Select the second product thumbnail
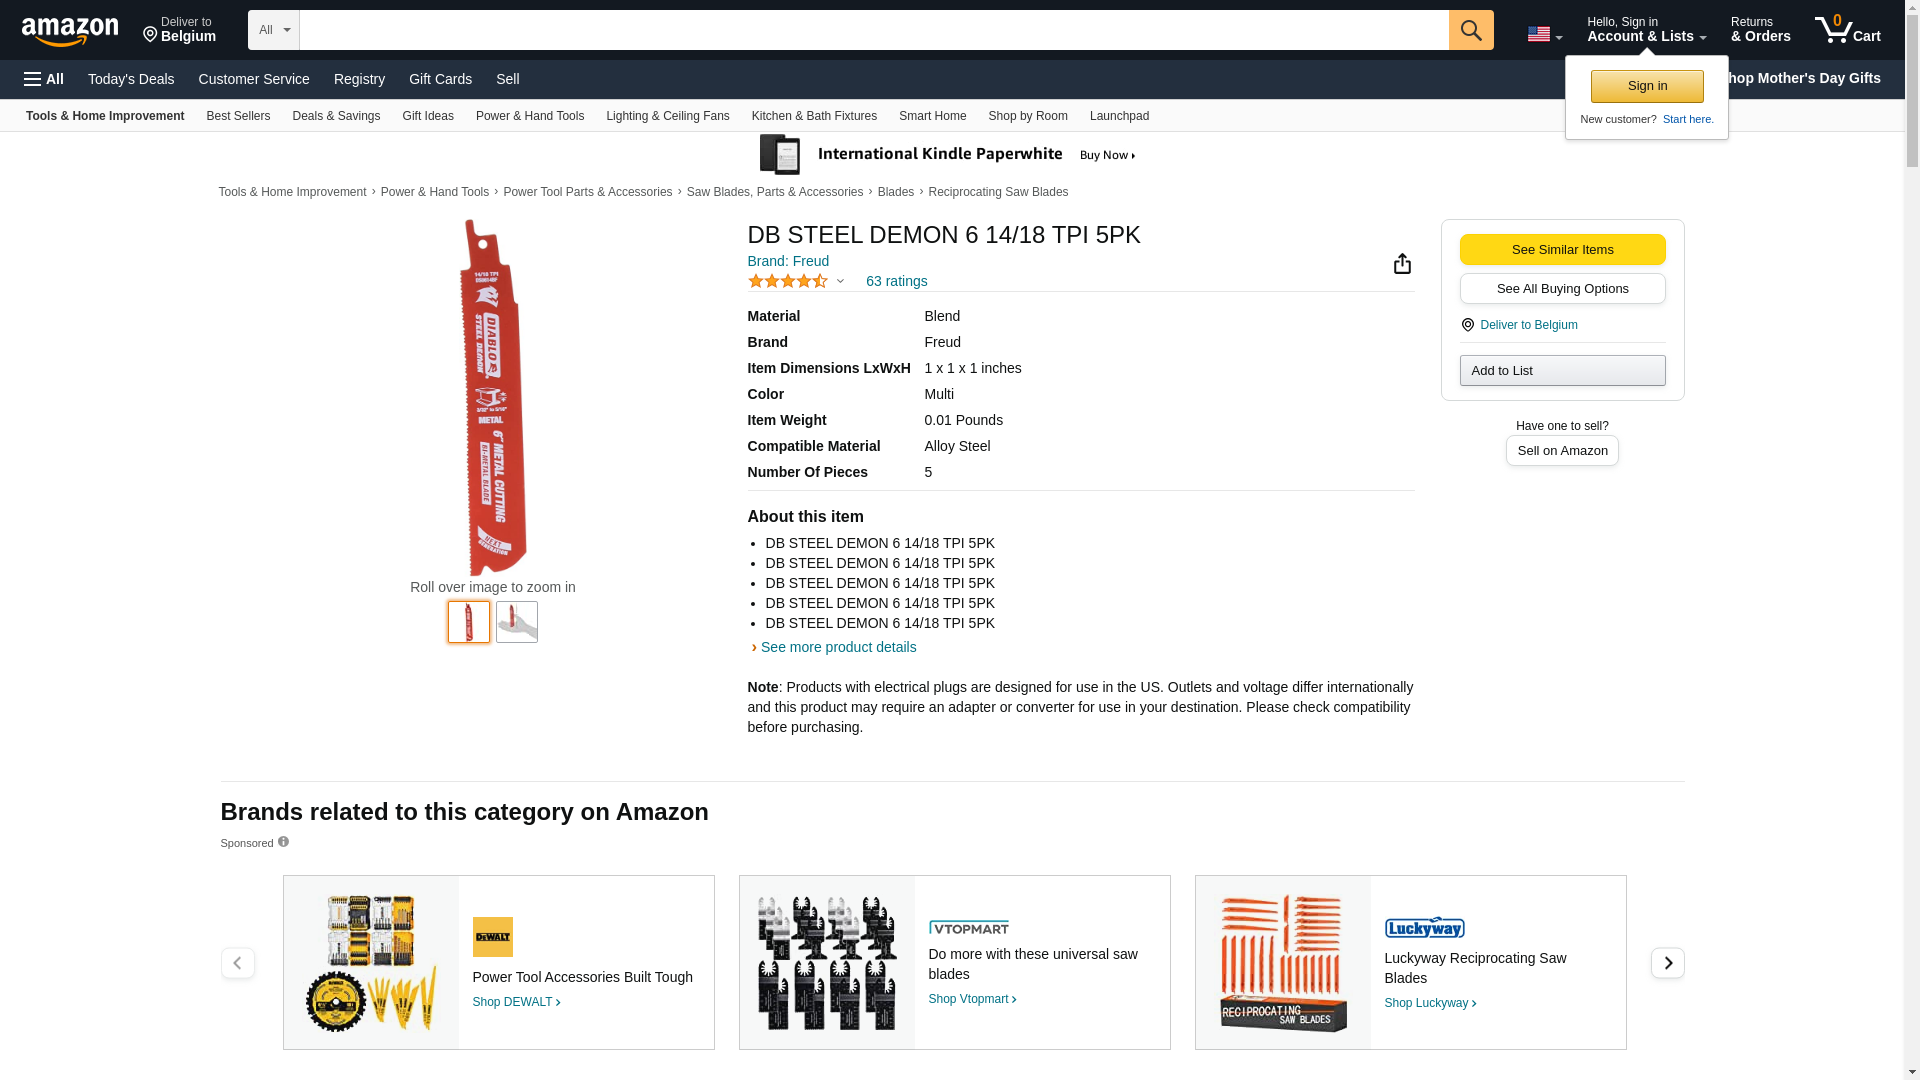Screen dimensions: 1920x1080 [517, 622]
